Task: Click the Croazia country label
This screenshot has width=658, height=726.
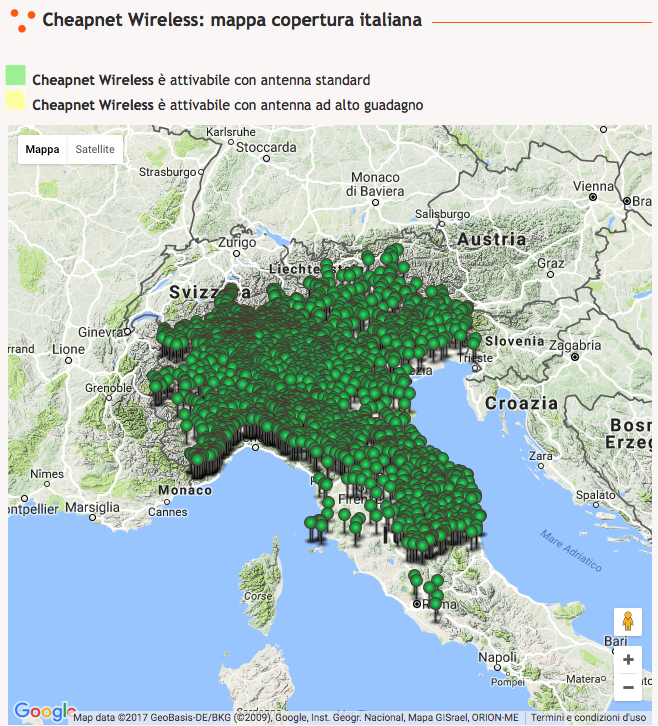Action: 521,403
